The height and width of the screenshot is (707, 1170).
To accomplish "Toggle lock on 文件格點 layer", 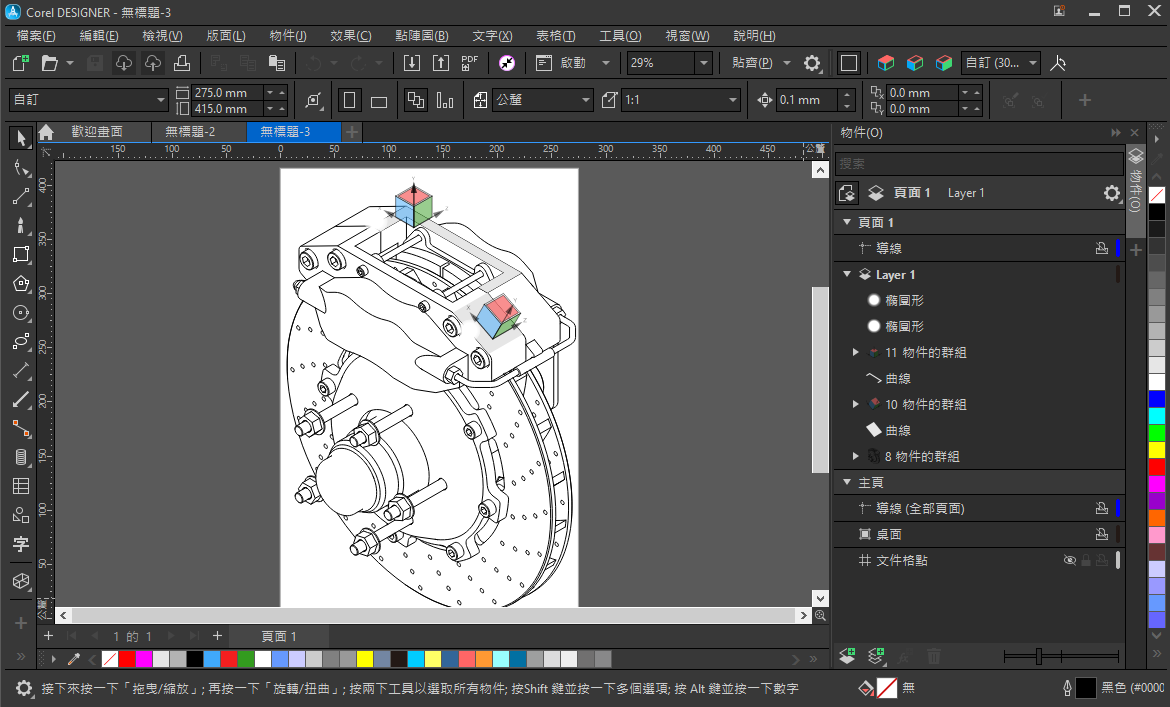I will (1086, 560).
